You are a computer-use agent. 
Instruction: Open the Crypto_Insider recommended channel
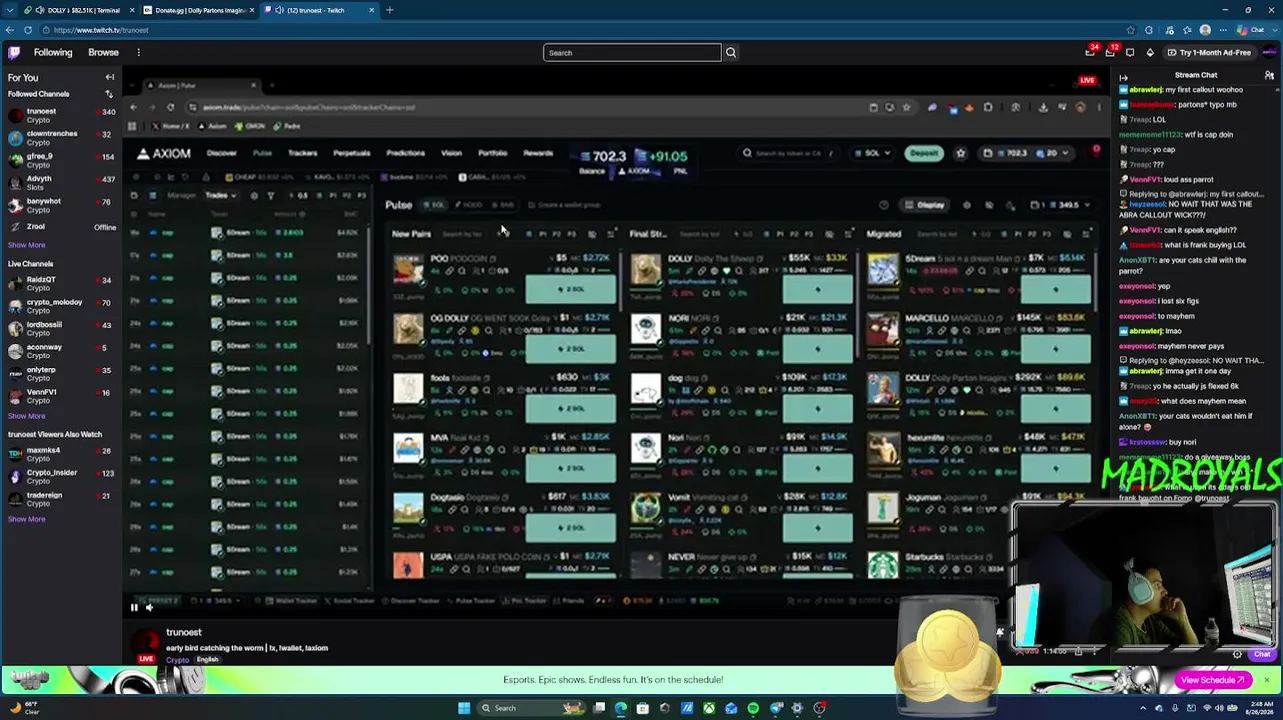[61, 476]
